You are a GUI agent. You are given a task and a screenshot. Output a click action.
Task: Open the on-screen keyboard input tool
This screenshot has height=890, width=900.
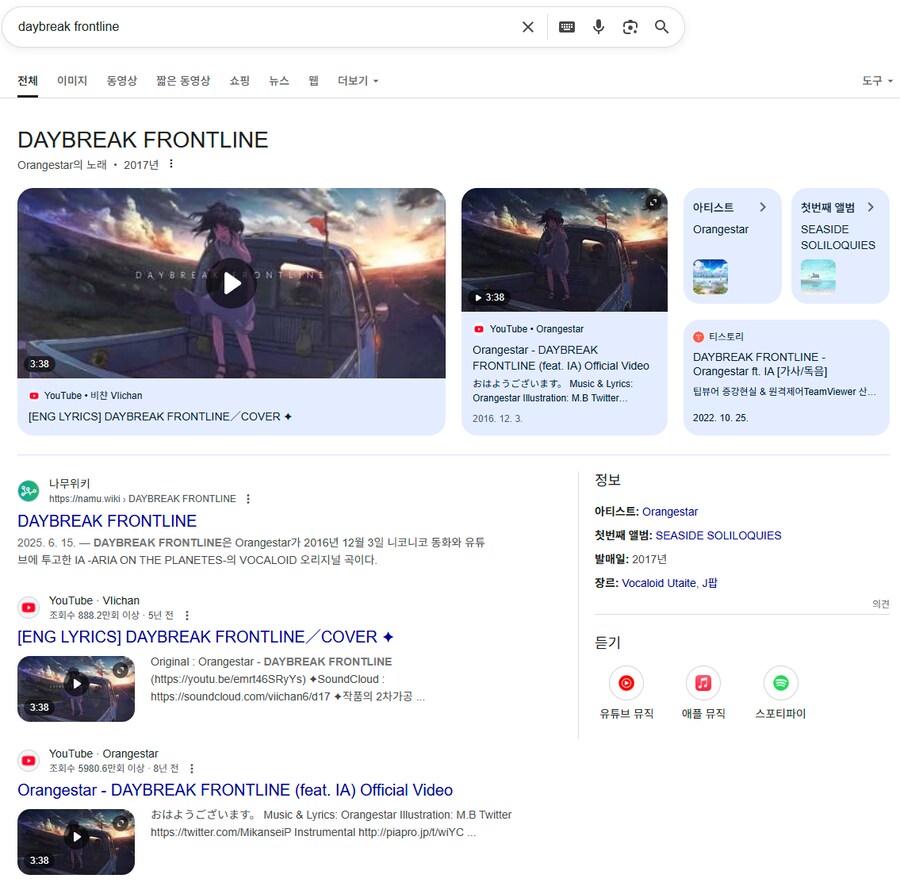pyautogui.click(x=567, y=27)
